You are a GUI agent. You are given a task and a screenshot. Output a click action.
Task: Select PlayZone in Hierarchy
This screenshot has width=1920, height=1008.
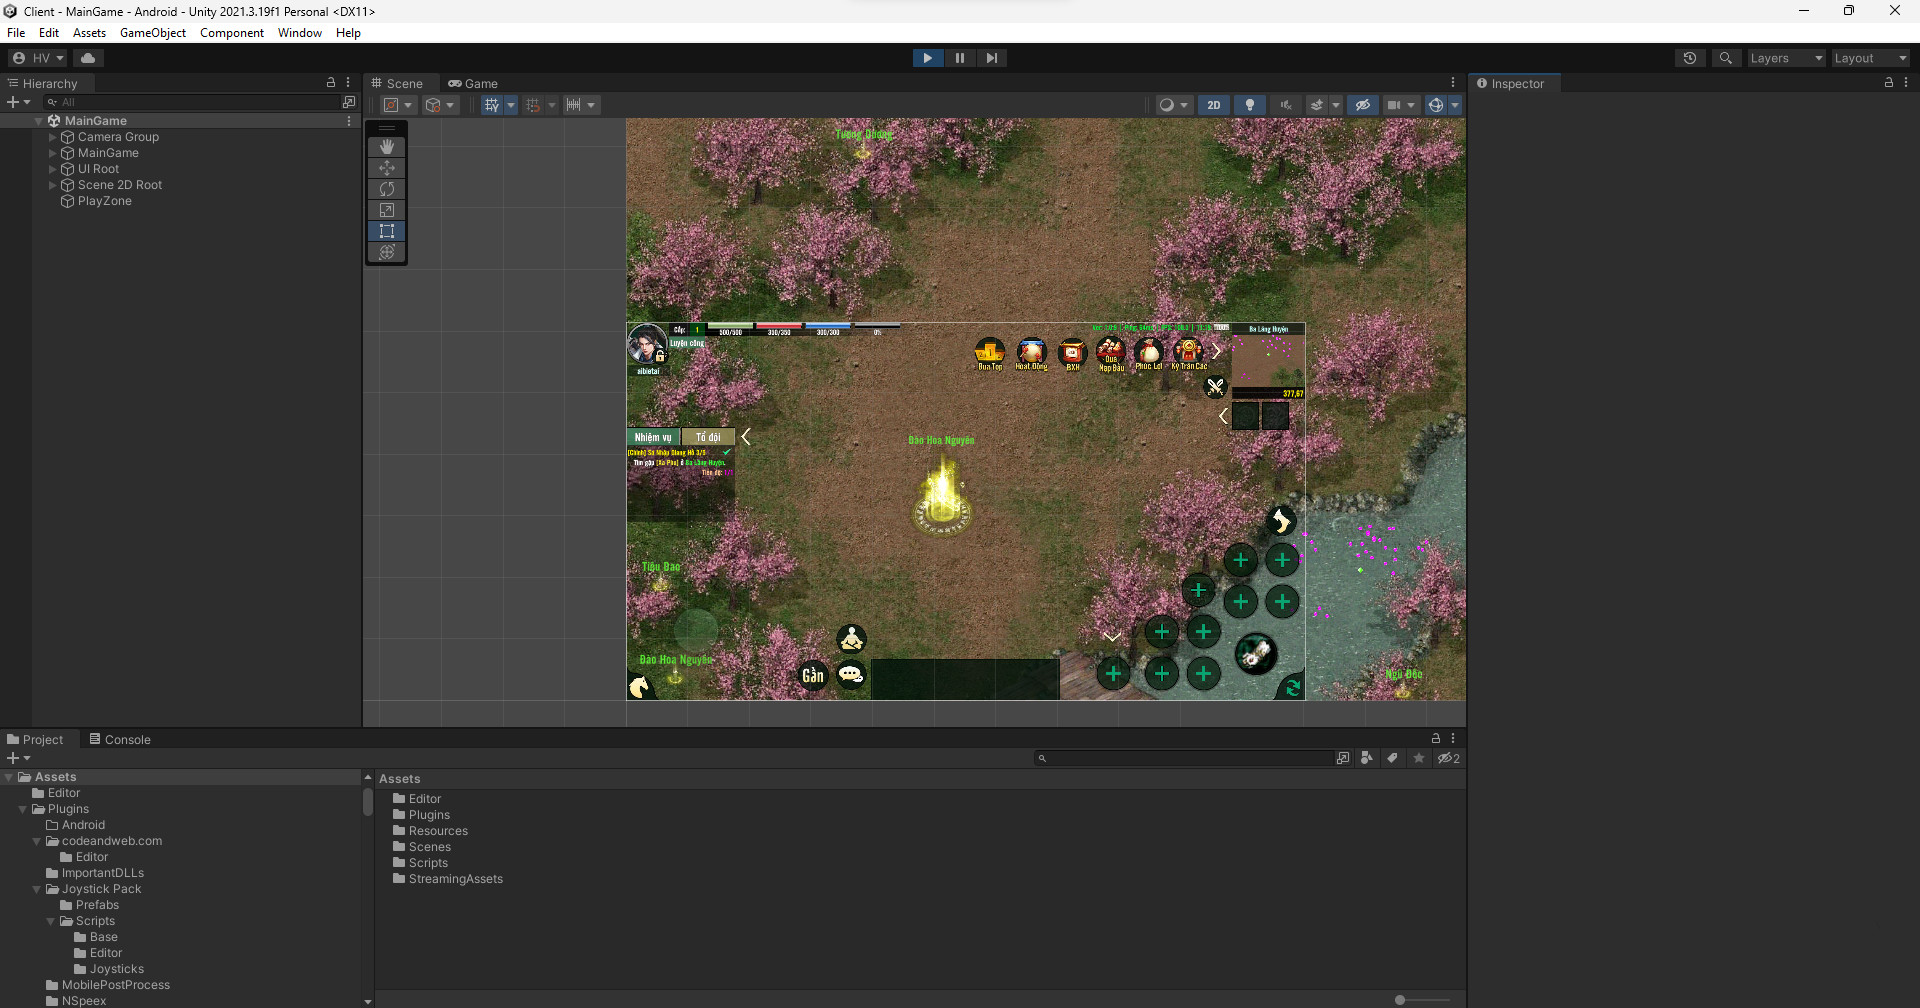tap(105, 201)
